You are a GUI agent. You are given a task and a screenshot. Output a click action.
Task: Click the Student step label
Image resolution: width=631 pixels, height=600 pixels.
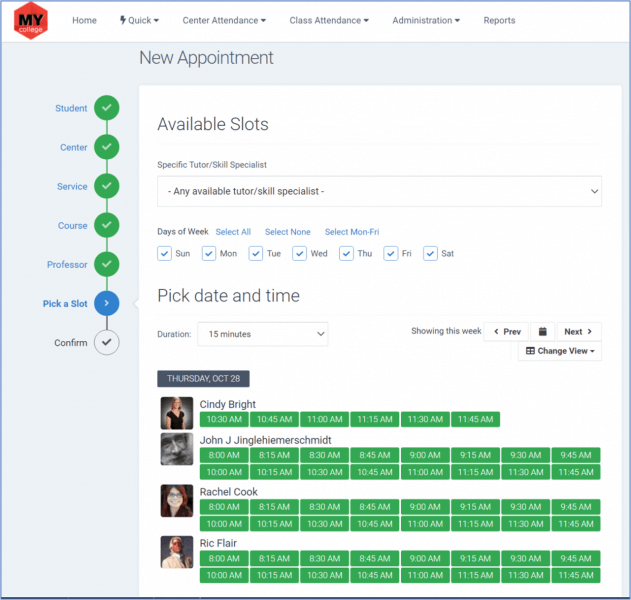point(71,108)
